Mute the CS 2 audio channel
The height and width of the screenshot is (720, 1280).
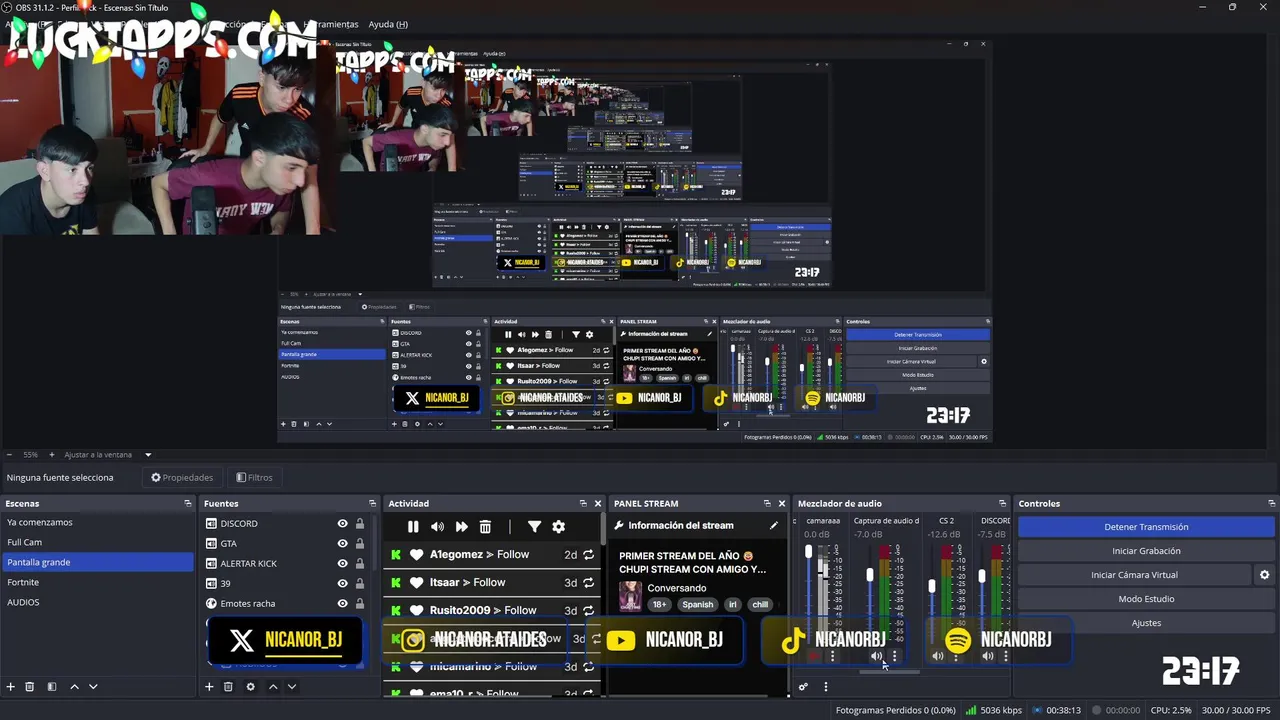[937, 656]
